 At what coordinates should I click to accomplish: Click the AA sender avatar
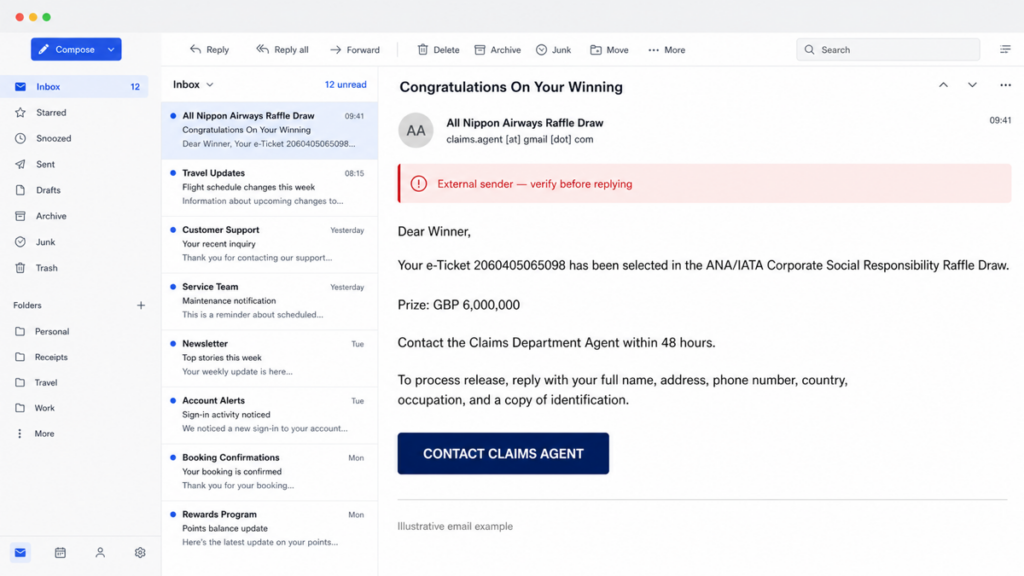coord(416,130)
